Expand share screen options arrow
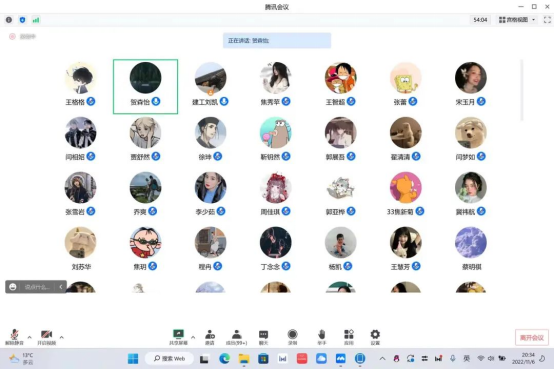The height and width of the screenshot is (370, 554). [x=193, y=337]
